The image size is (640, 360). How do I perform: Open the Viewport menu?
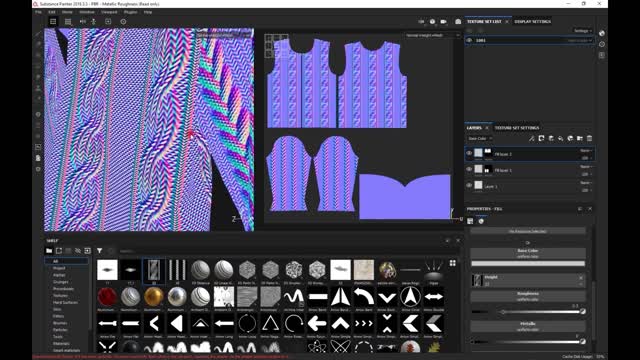[109, 12]
